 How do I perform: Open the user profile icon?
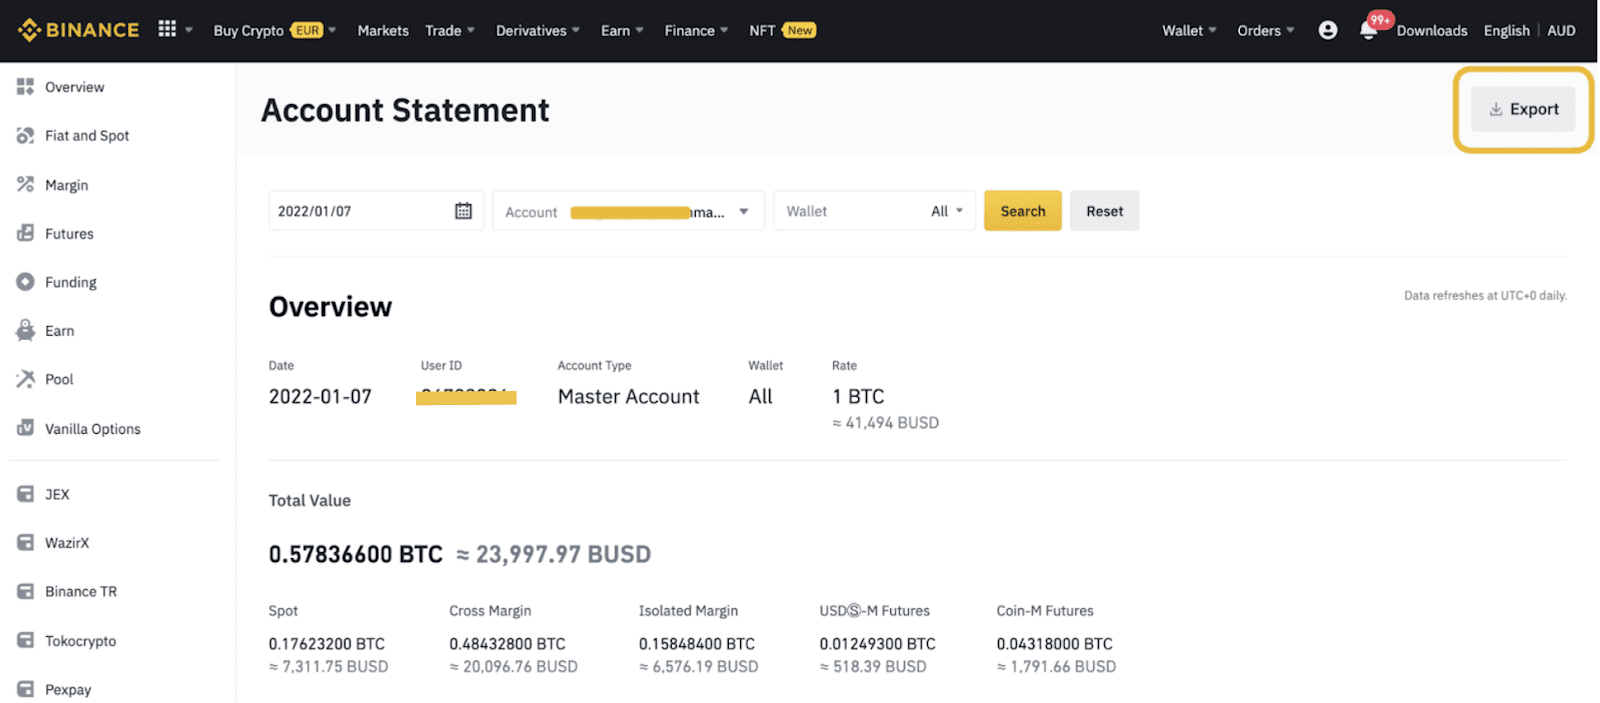point(1327,30)
